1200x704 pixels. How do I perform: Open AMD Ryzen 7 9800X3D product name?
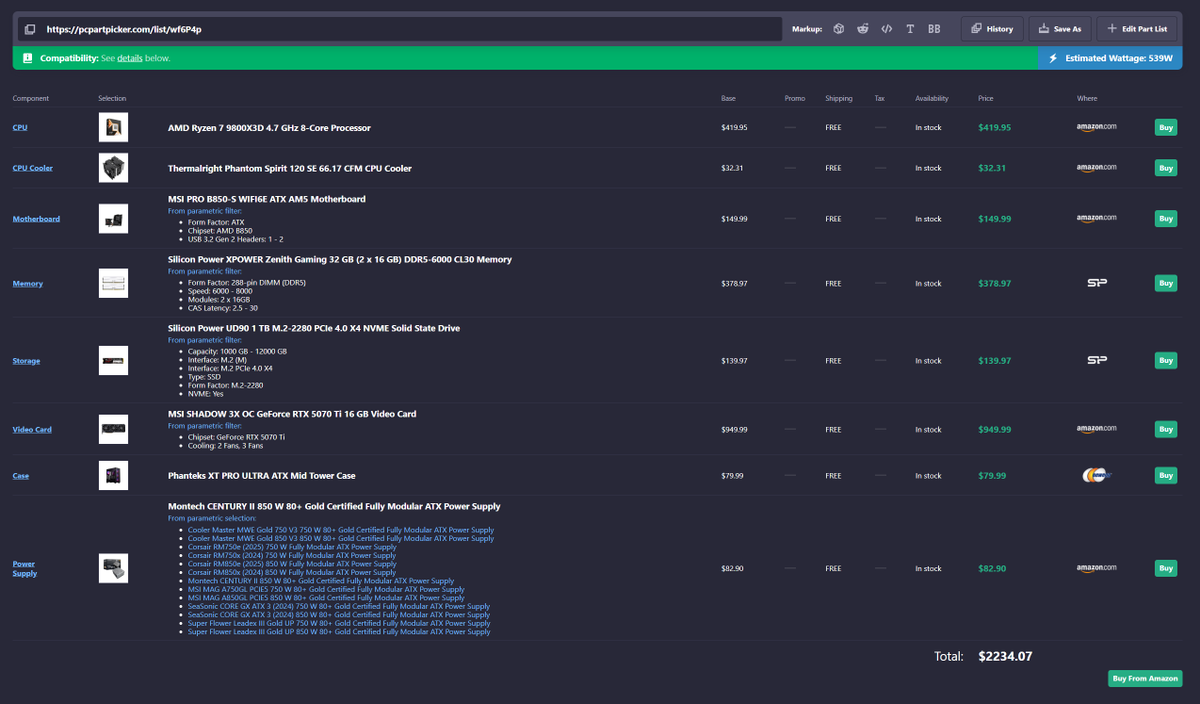[x=269, y=128]
